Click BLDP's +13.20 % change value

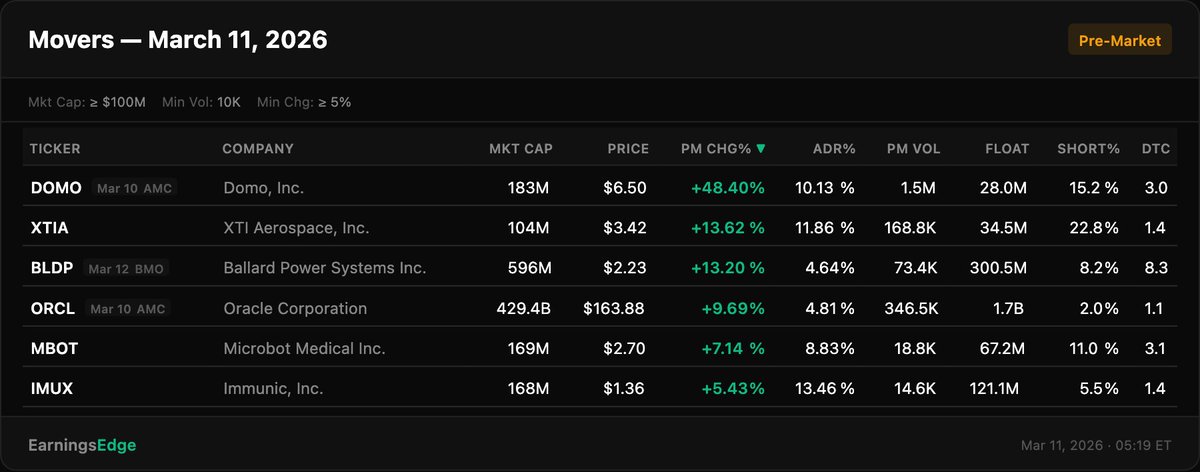coord(728,268)
